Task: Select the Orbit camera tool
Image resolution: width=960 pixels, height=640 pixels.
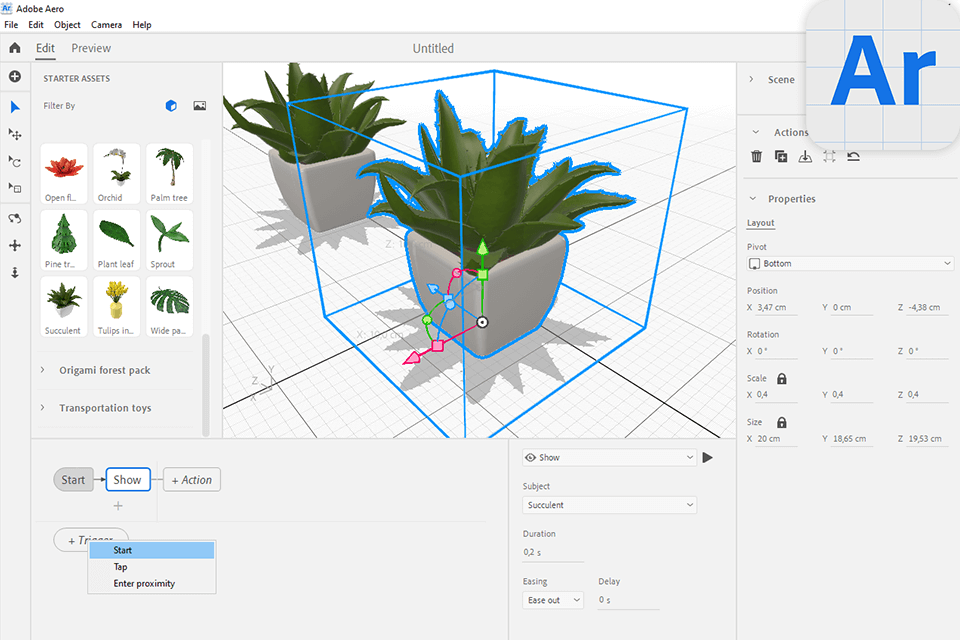Action: (x=15, y=218)
